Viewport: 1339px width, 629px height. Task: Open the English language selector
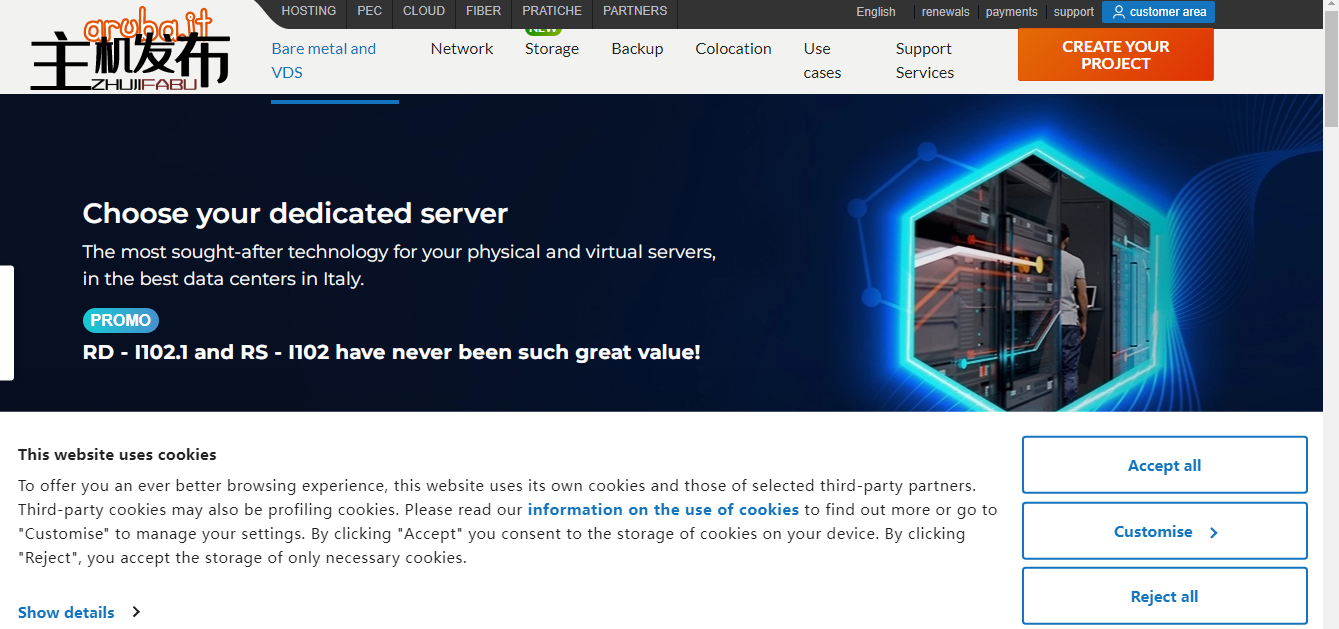[x=875, y=12]
